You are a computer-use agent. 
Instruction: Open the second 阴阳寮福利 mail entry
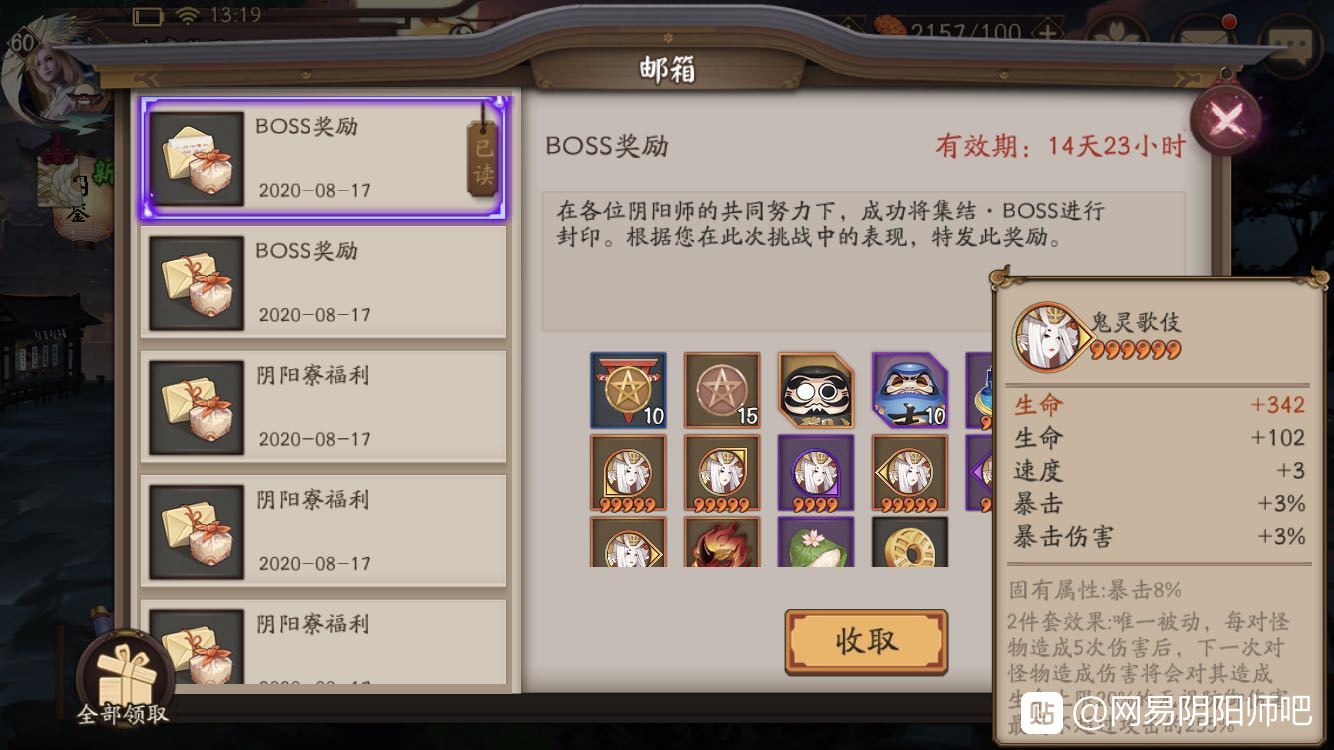324,531
